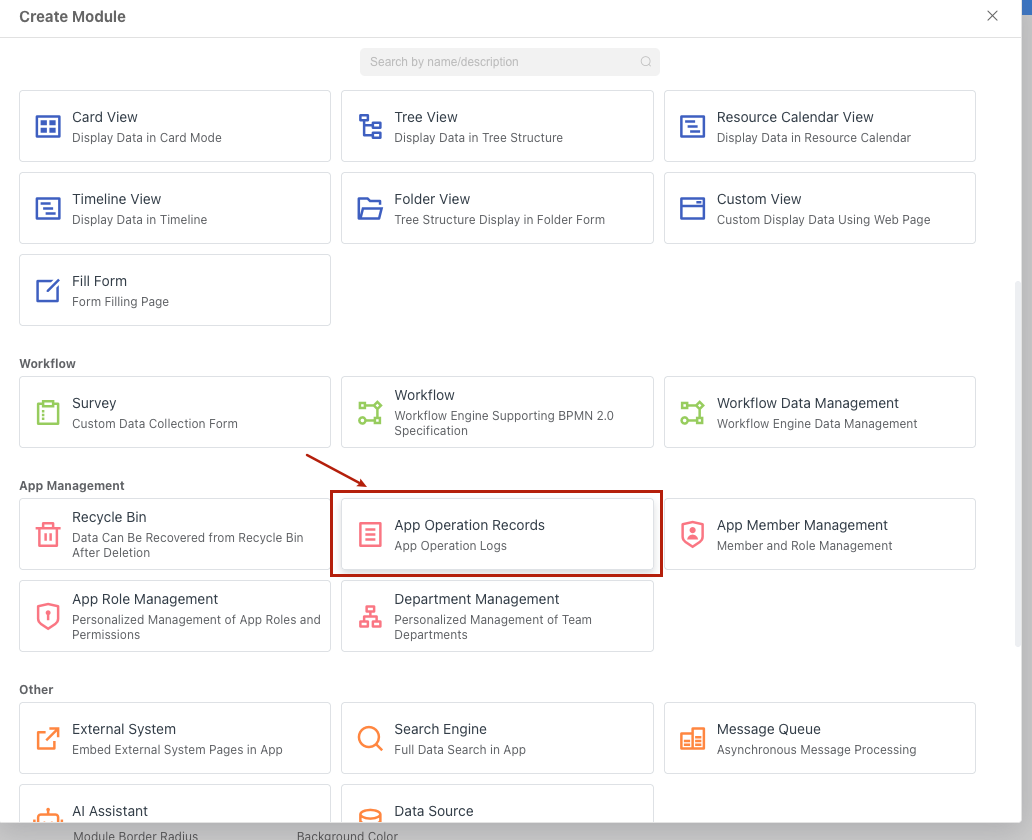This screenshot has height=840, width=1032.
Task: Select the Timeline View module card
Action: point(174,208)
